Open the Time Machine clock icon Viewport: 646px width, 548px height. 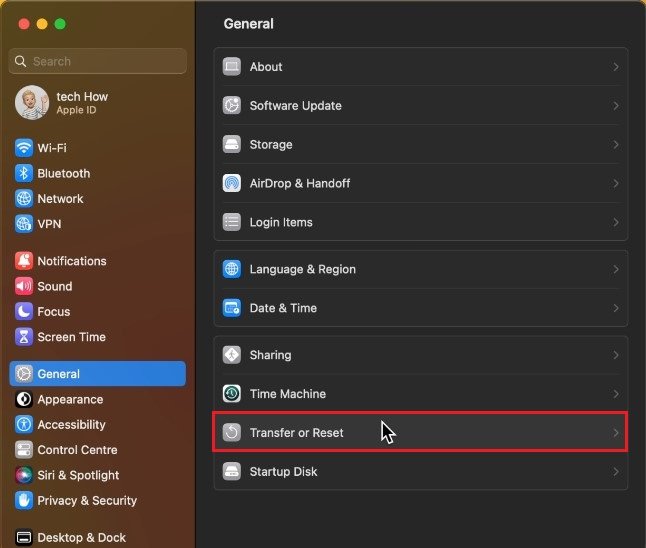[x=232, y=394]
